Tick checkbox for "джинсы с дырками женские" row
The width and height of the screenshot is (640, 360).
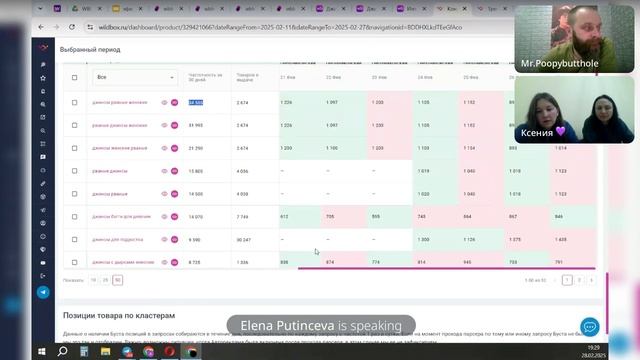pyautogui.click(x=74, y=262)
